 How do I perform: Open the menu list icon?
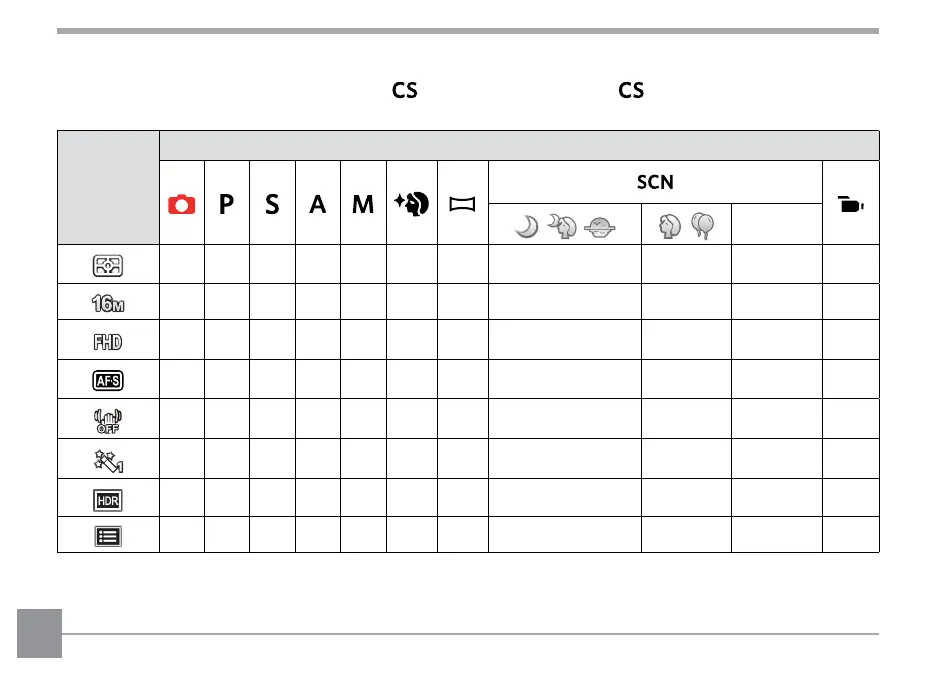pyautogui.click(x=108, y=534)
